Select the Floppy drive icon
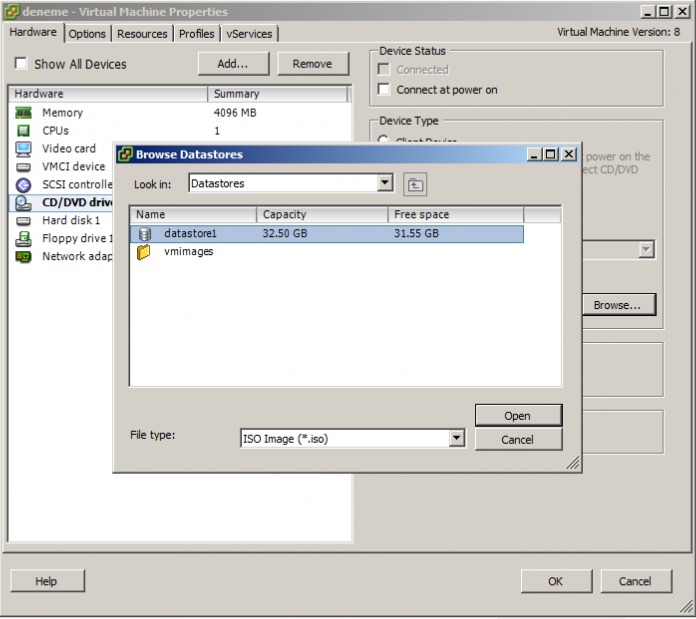The height and width of the screenshot is (619, 696). click(x=24, y=239)
